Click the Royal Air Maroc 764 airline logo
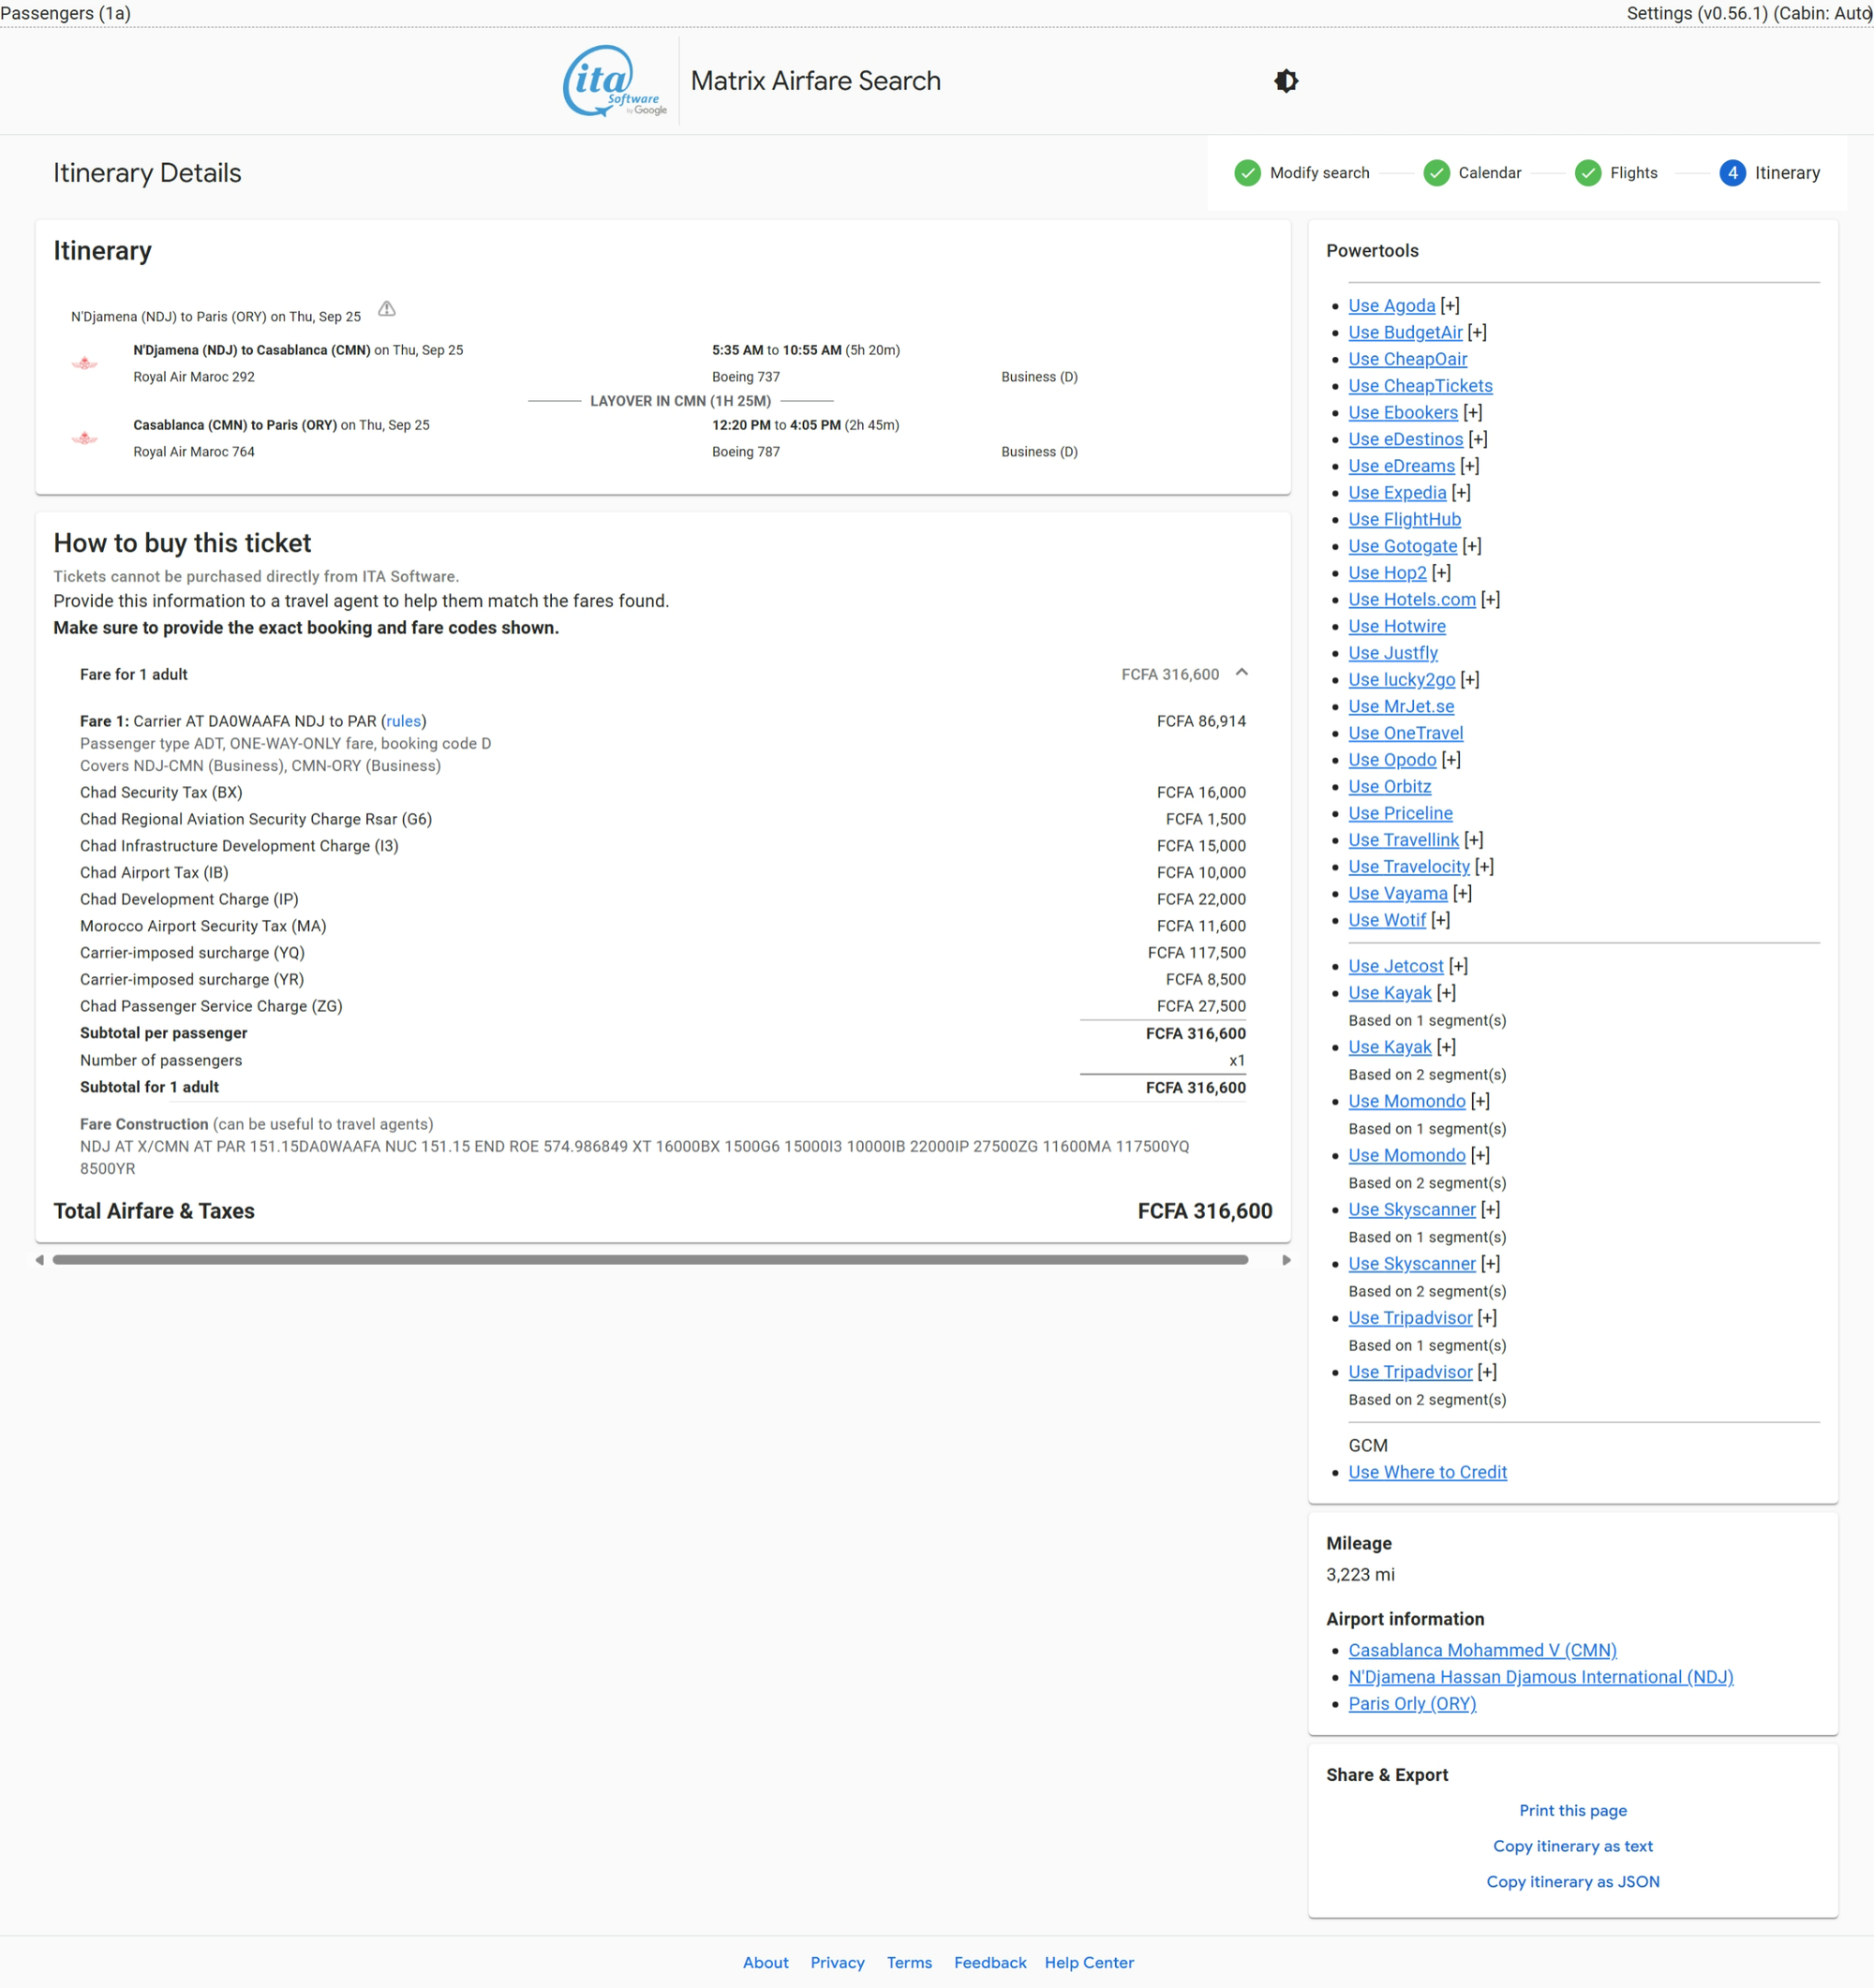 click(85, 438)
